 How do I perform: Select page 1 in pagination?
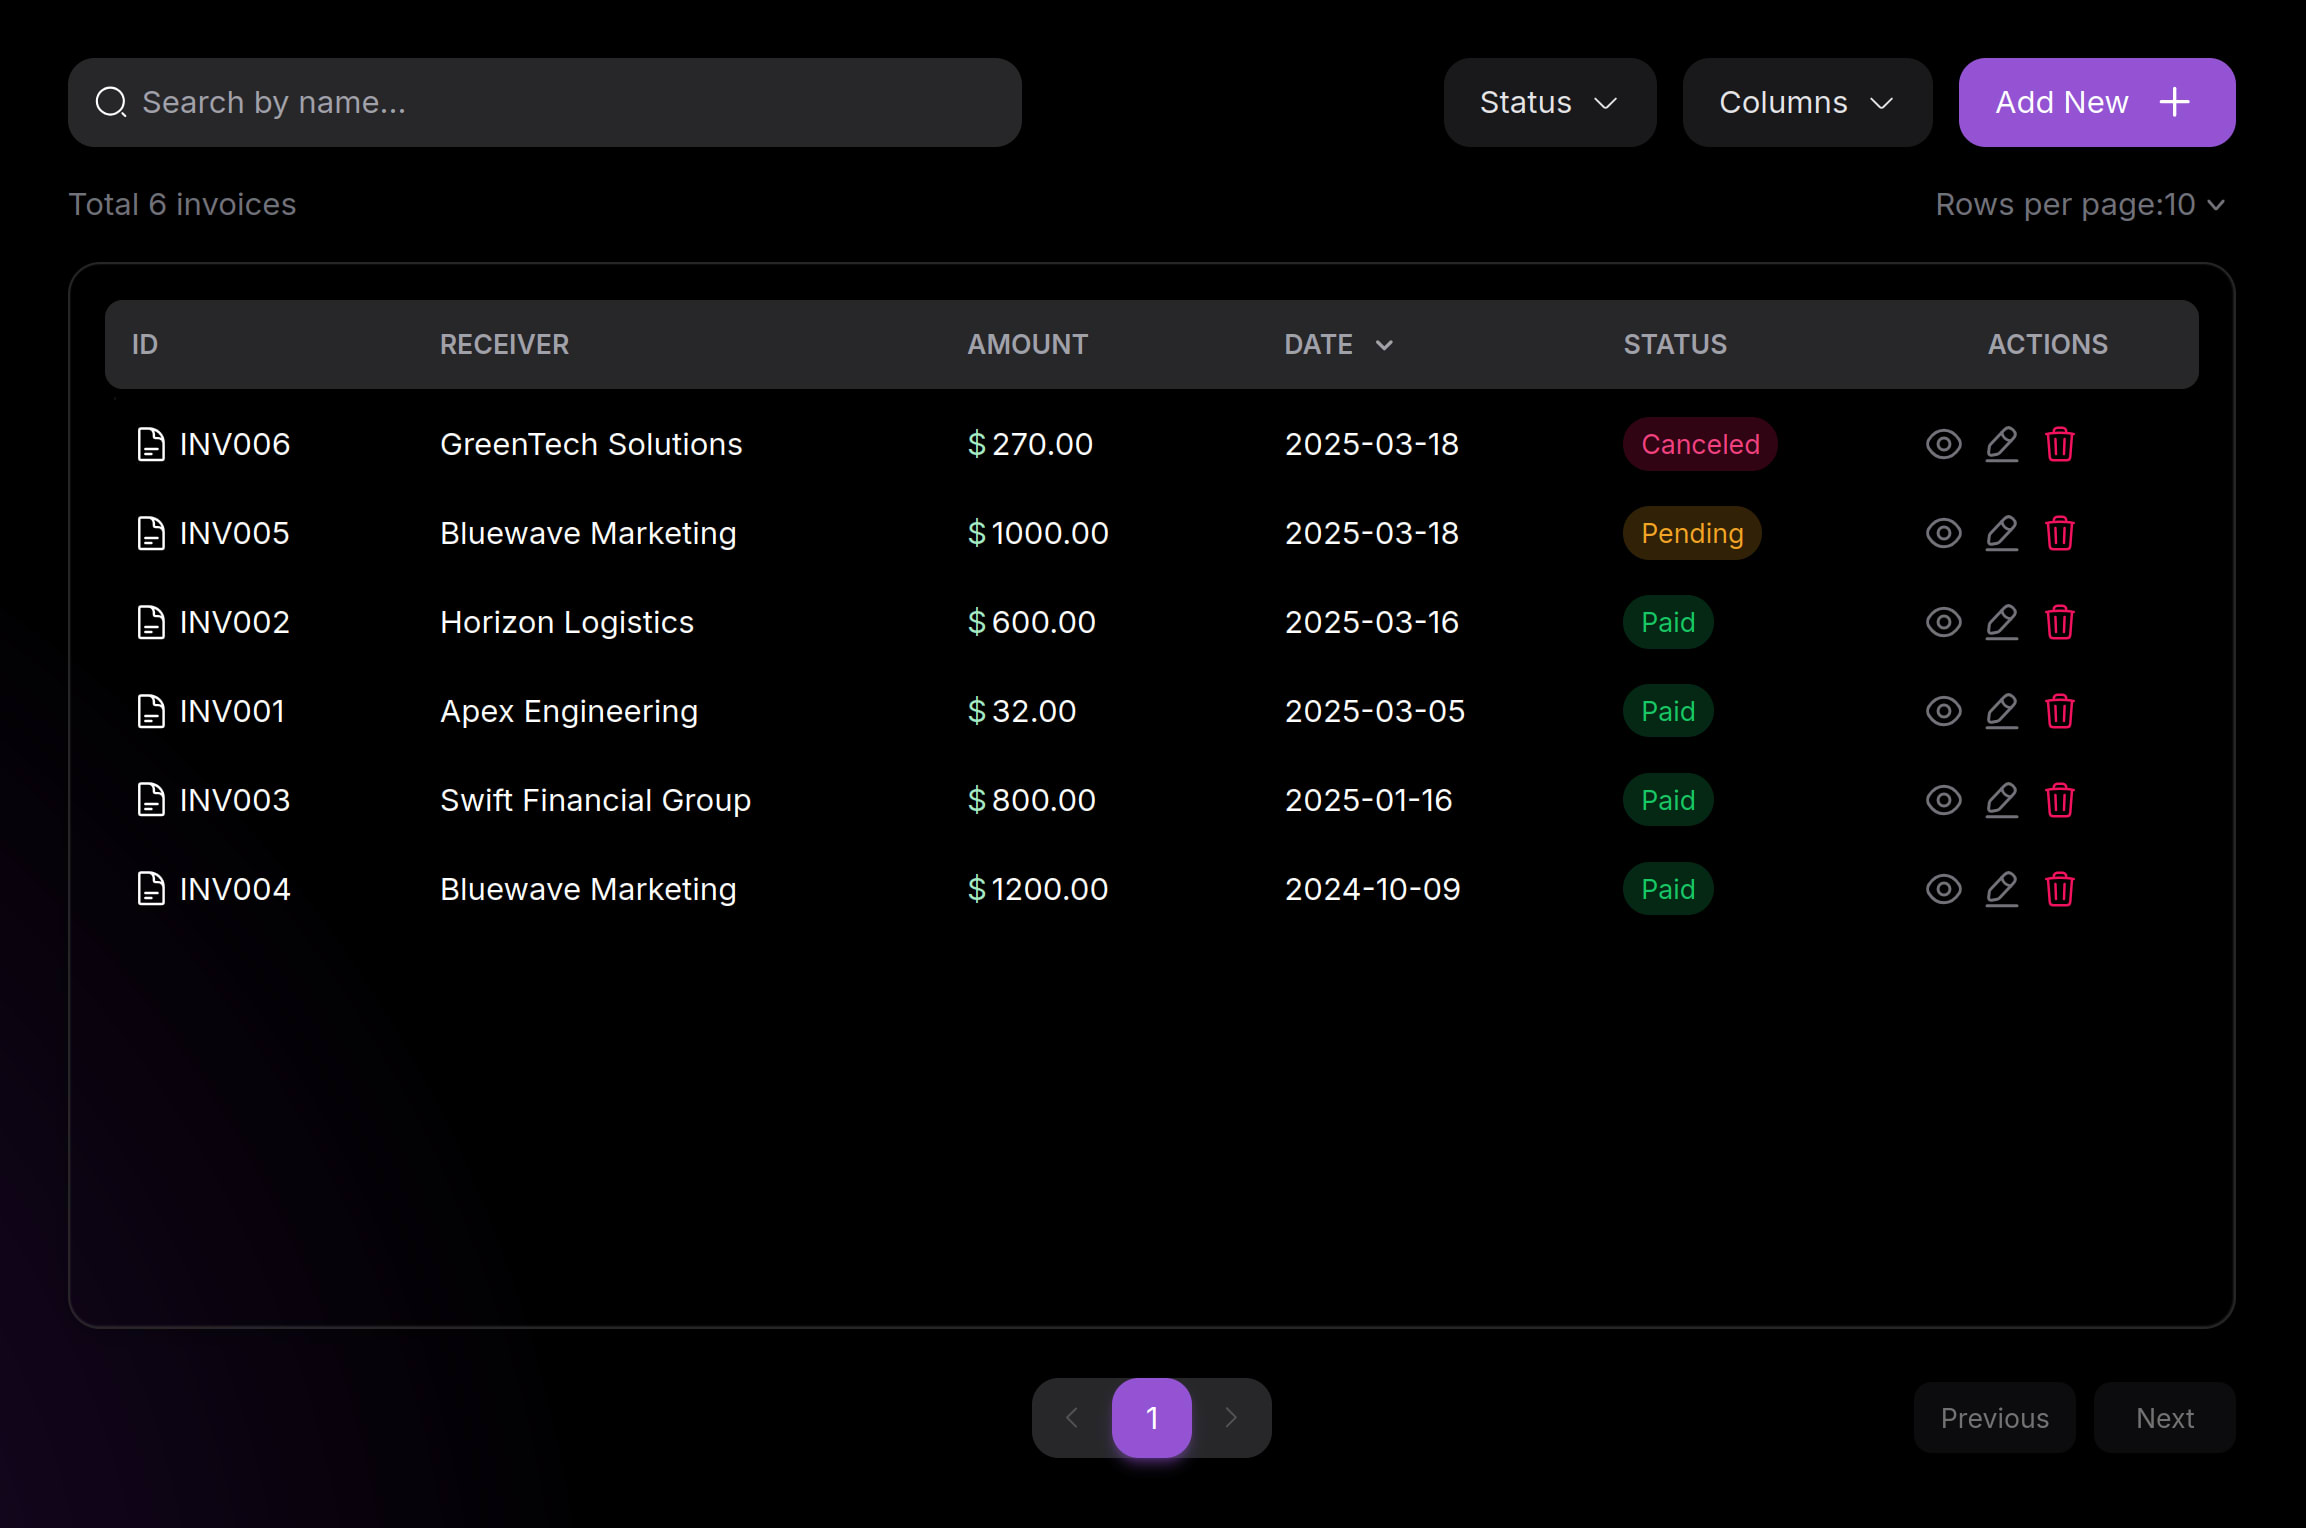click(x=1151, y=1417)
